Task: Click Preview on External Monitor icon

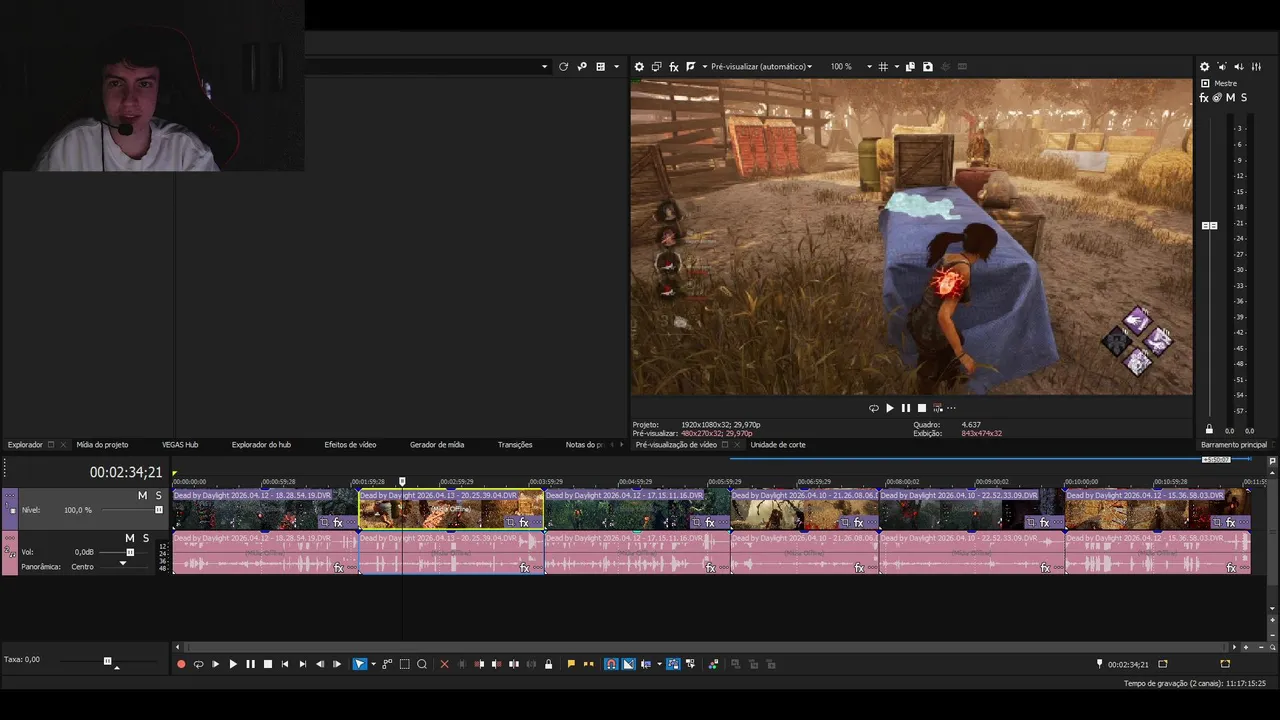Action: click(x=656, y=67)
